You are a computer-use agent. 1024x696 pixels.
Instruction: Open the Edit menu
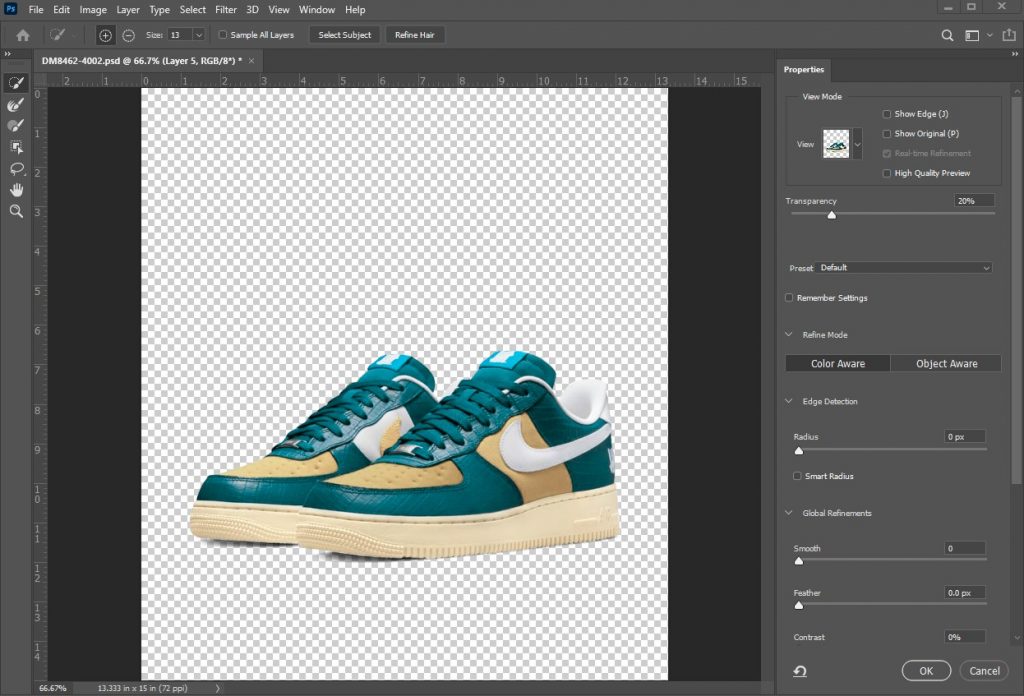pos(61,10)
